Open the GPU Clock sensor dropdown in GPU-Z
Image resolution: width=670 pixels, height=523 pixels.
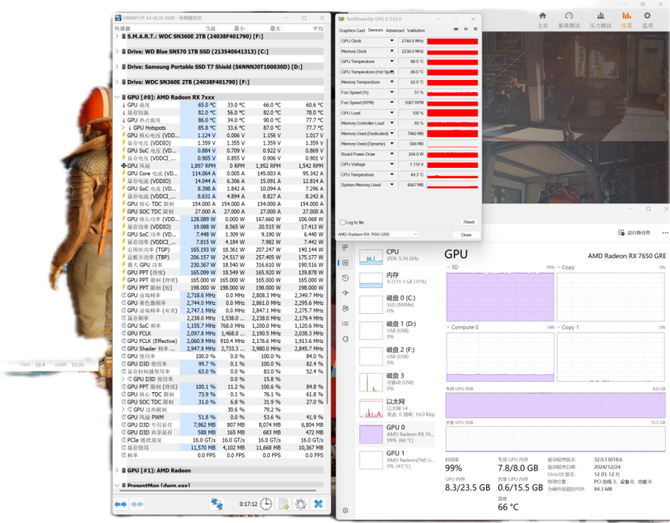(x=392, y=41)
